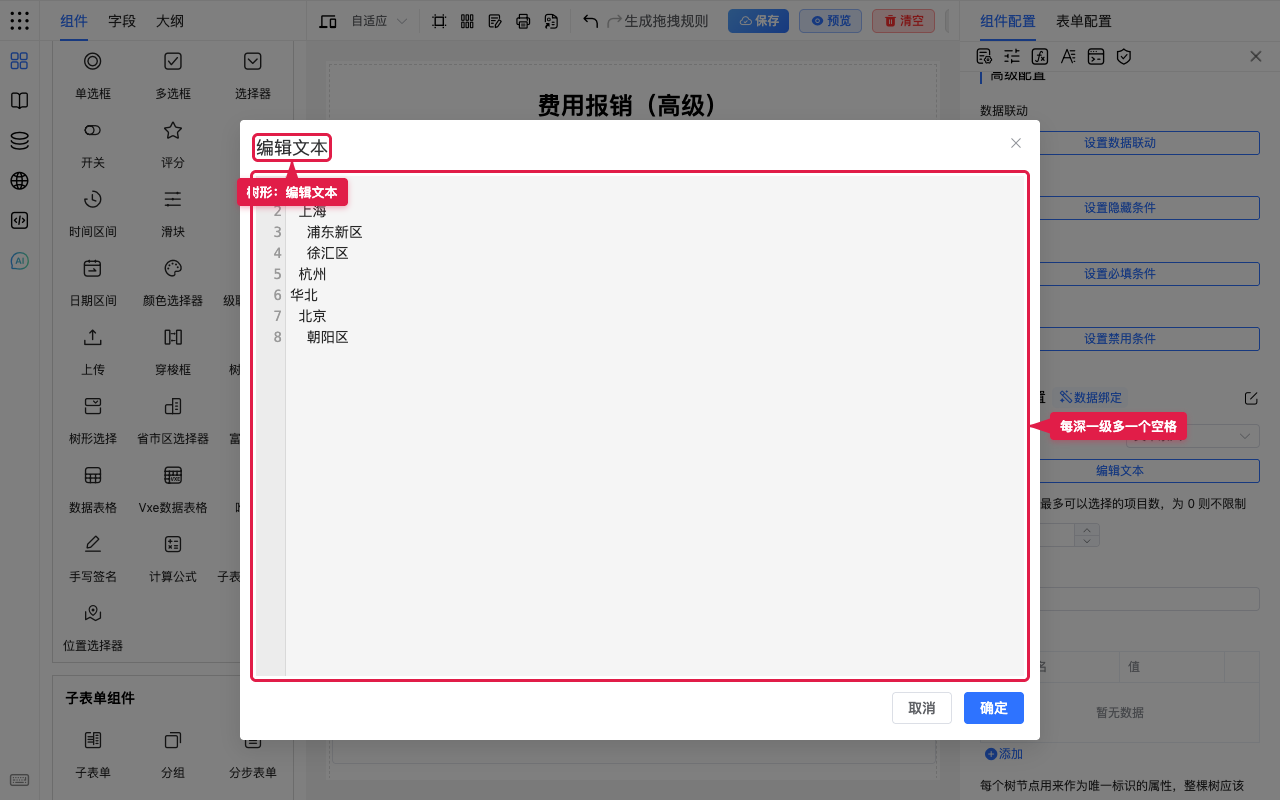Image resolution: width=1280 pixels, height=800 pixels.
Task: Select the 颜色选择器 component
Action: [x=173, y=282]
